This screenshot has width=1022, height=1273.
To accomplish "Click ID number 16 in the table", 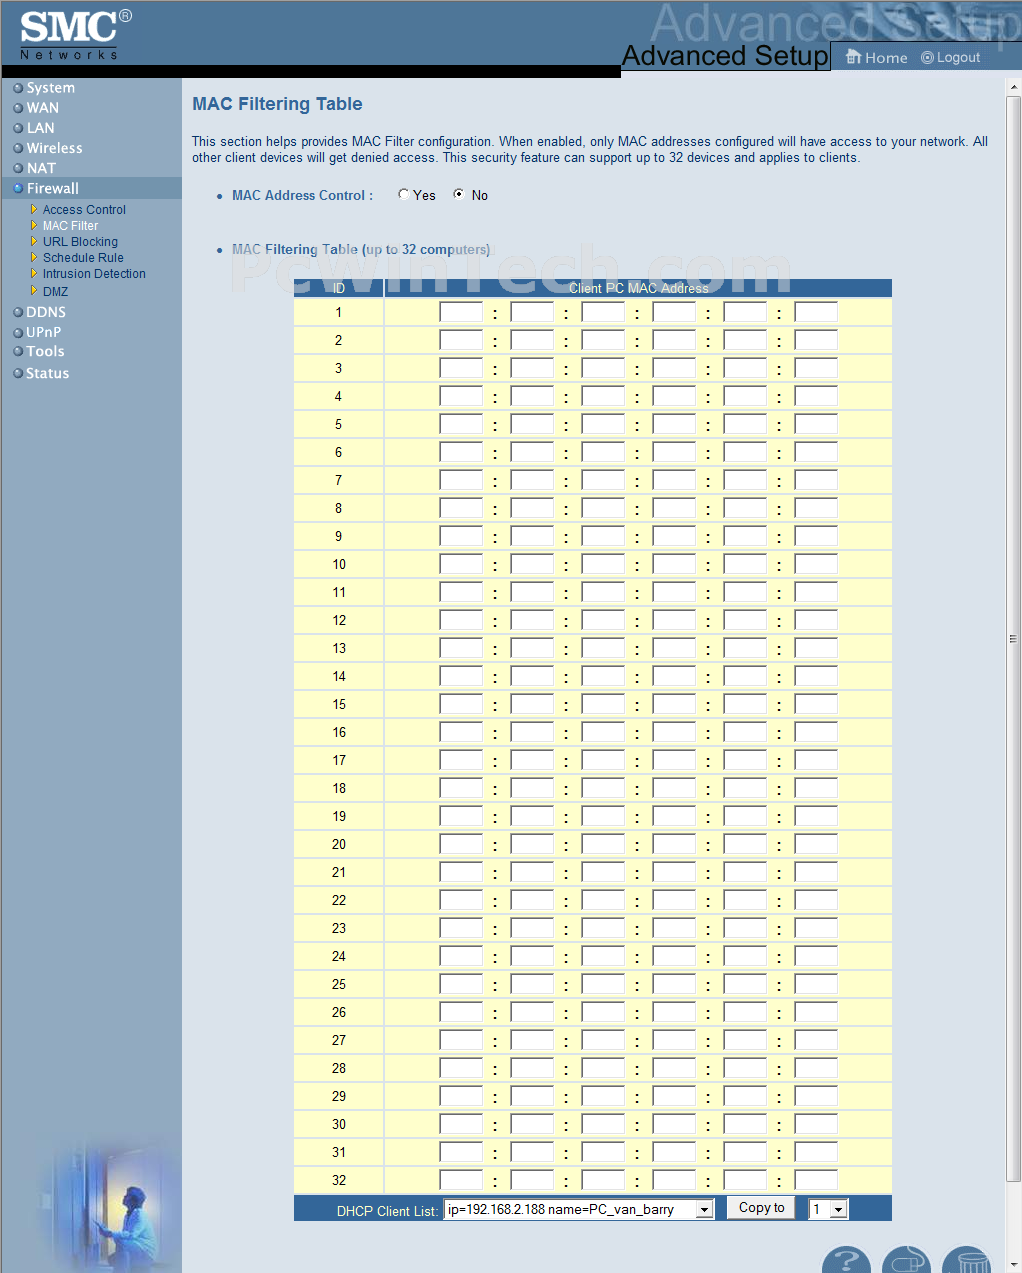I will (x=339, y=732).
